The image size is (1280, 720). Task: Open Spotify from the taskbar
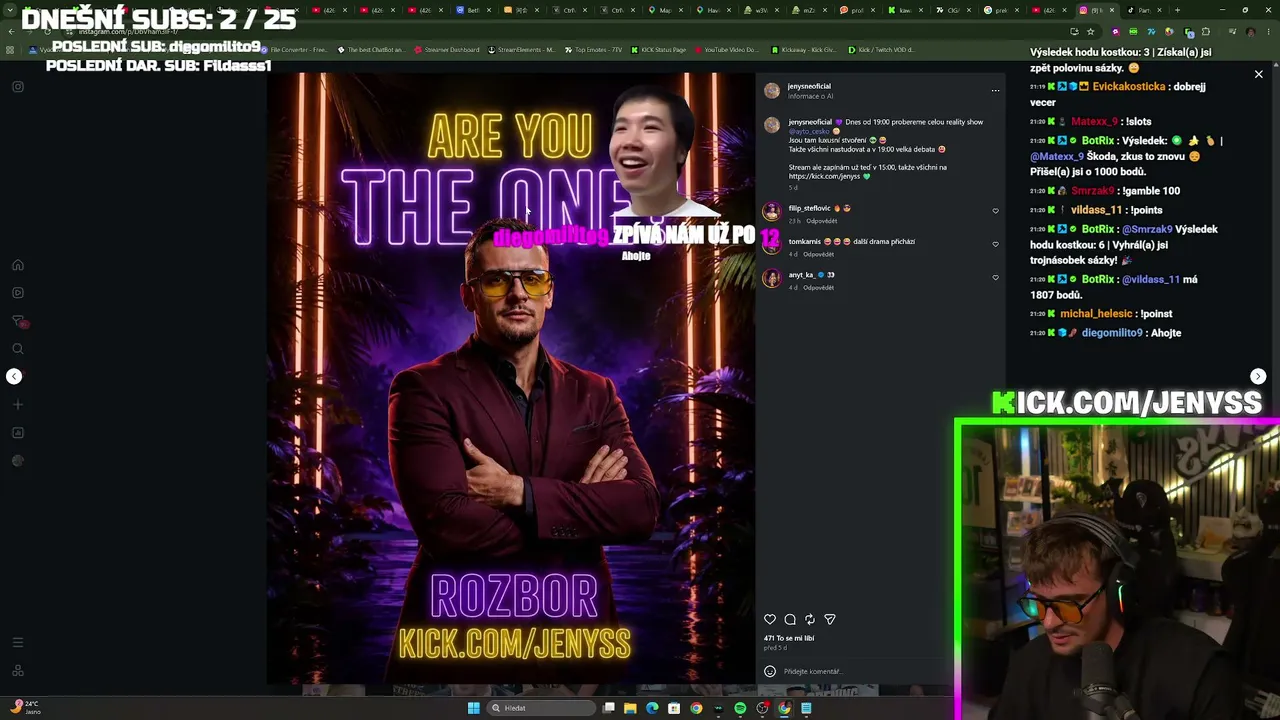pyautogui.click(x=740, y=708)
